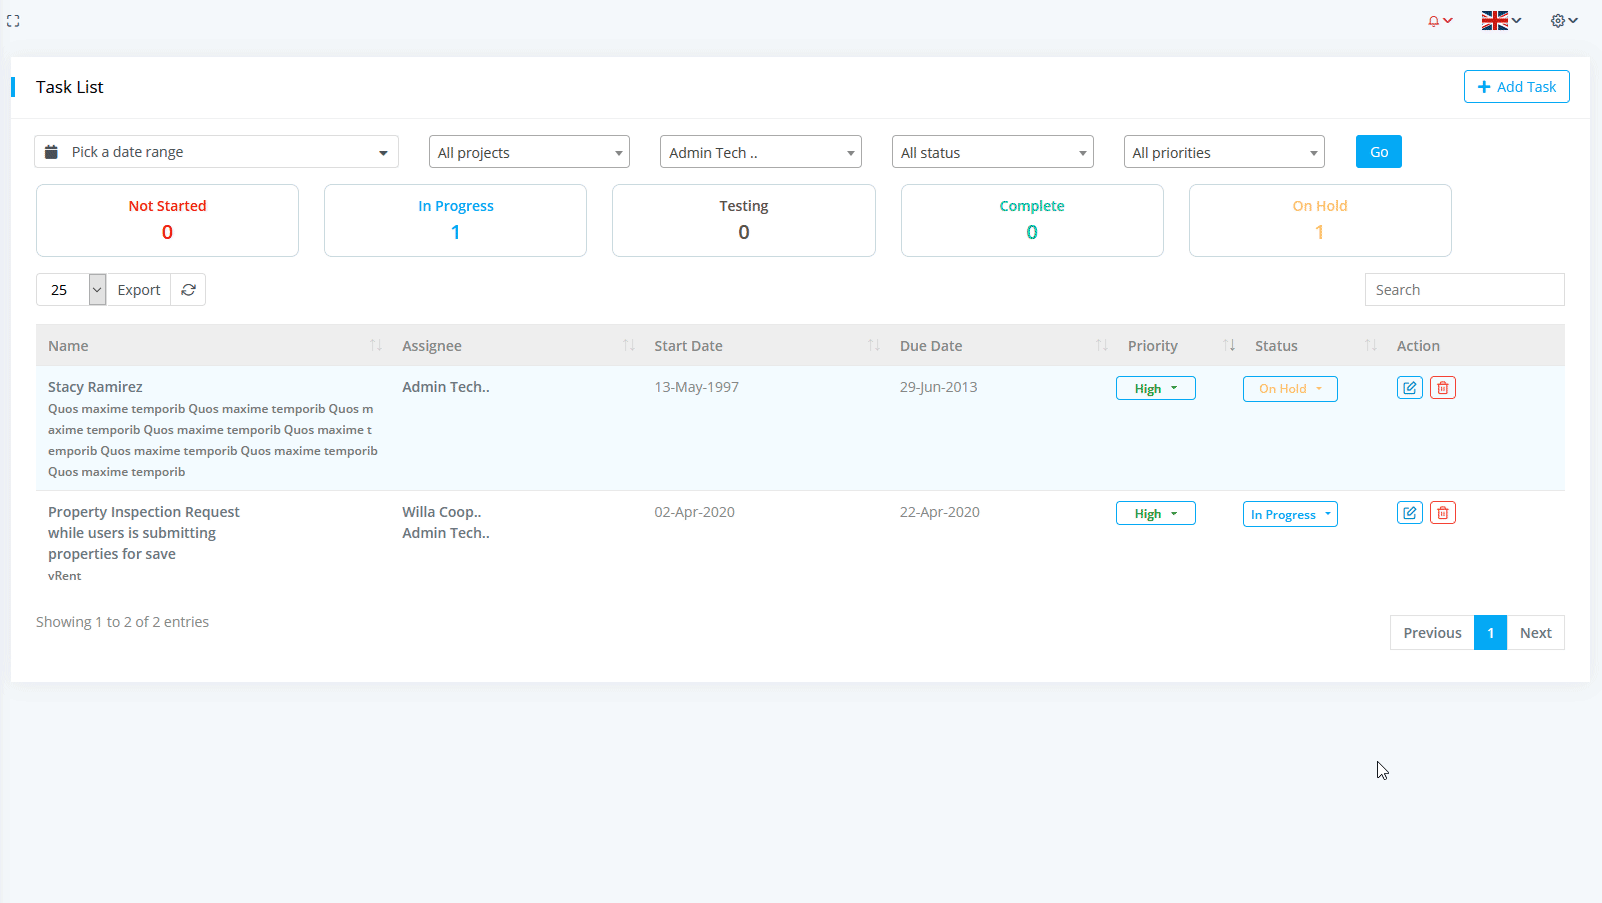Viewport: 1602px width, 903px height.
Task: Click the fullscreen toggle icon
Action: click(13, 21)
